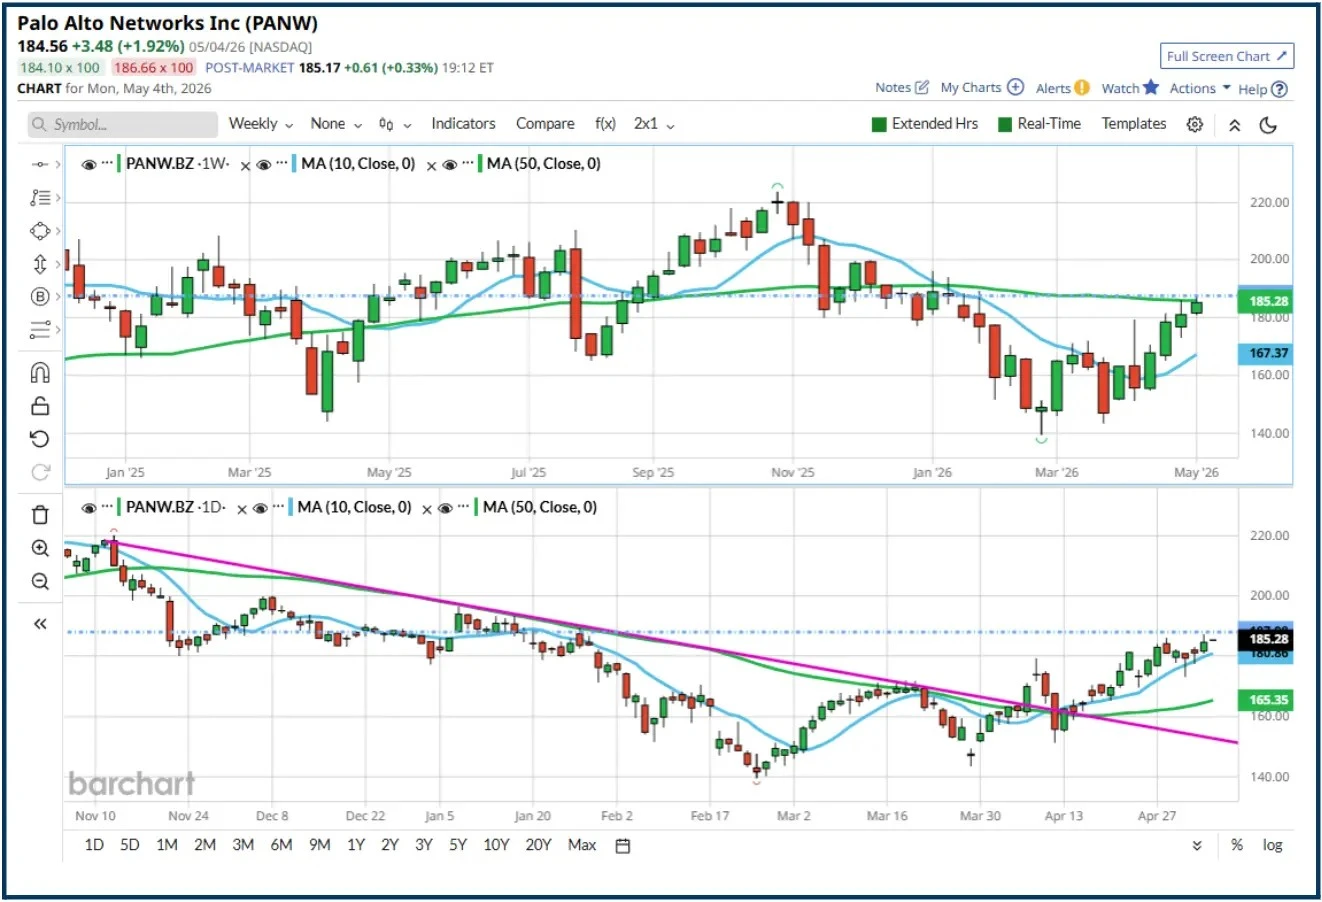Zoom in on the chart
1322x902 pixels.
[x=40, y=548]
